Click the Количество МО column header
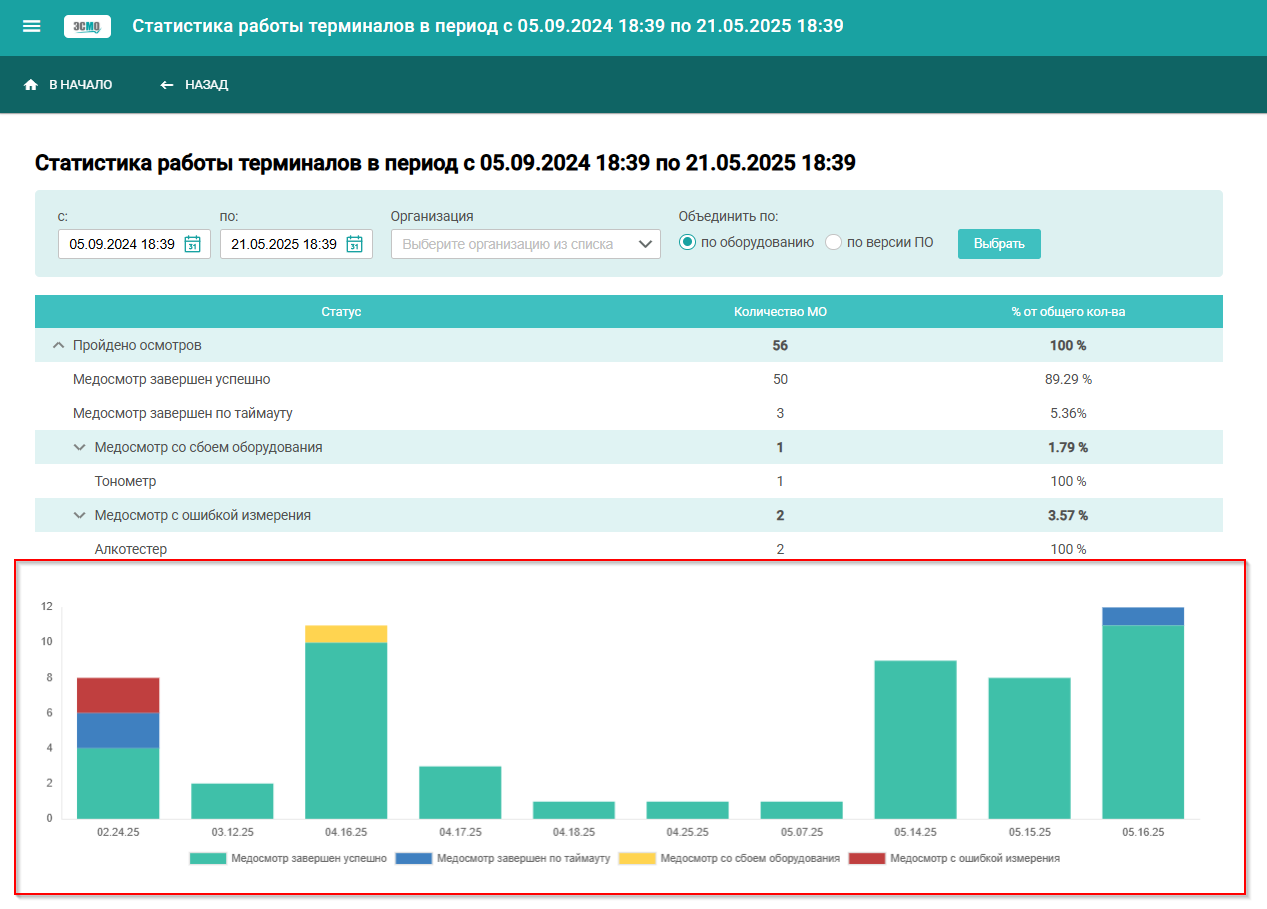The width and height of the screenshot is (1267, 909). click(x=780, y=312)
